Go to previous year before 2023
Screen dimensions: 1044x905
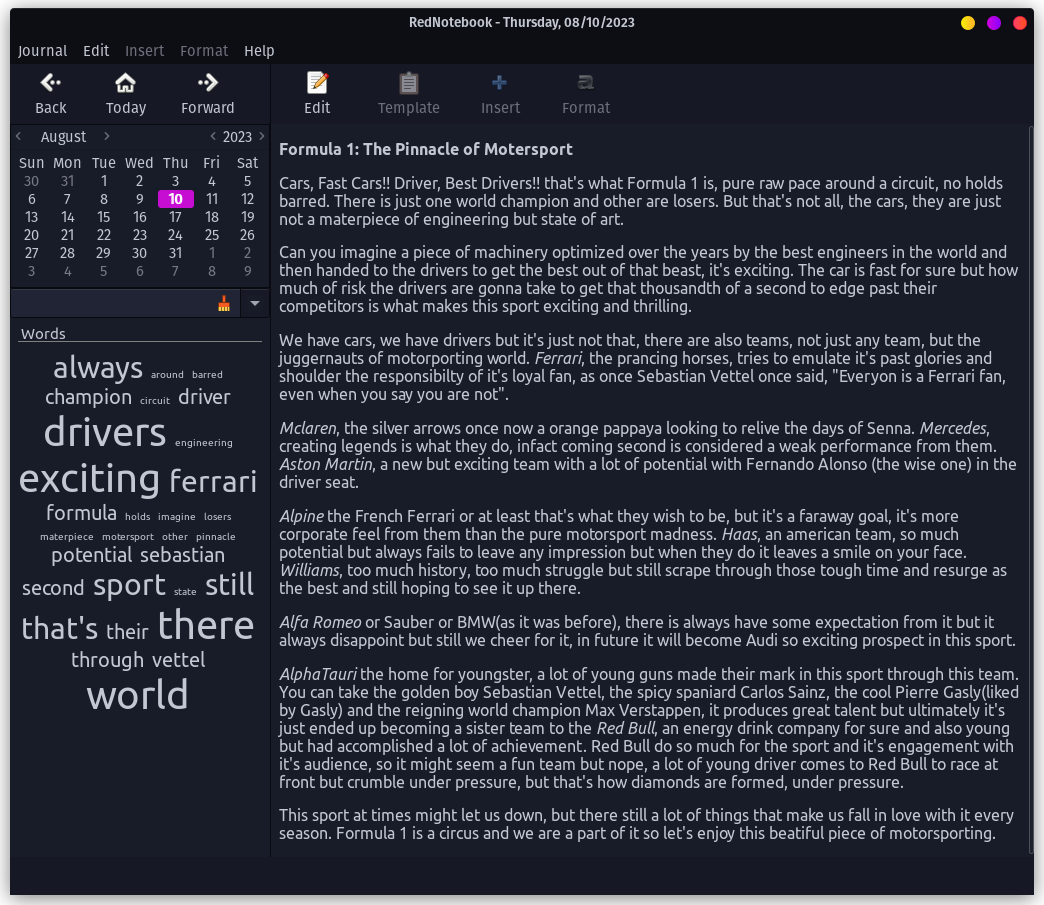[x=213, y=136]
